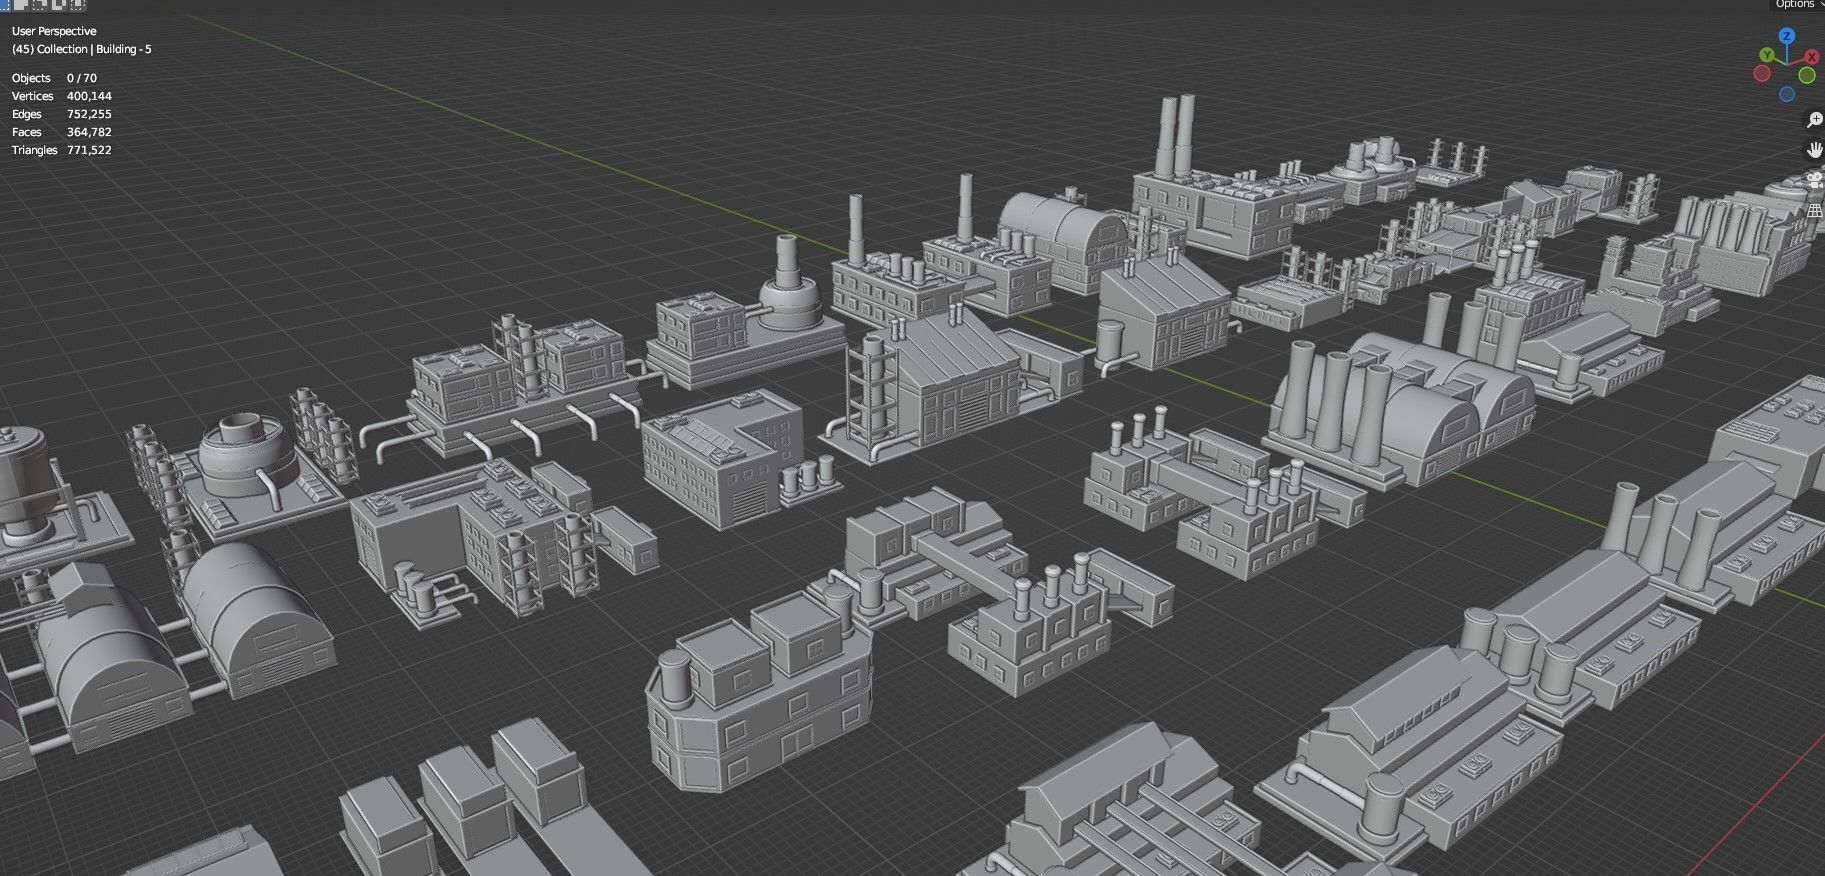The height and width of the screenshot is (876, 1825).
Task: Click the blue Z axis on the navigation gizmo
Action: click(x=1787, y=36)
